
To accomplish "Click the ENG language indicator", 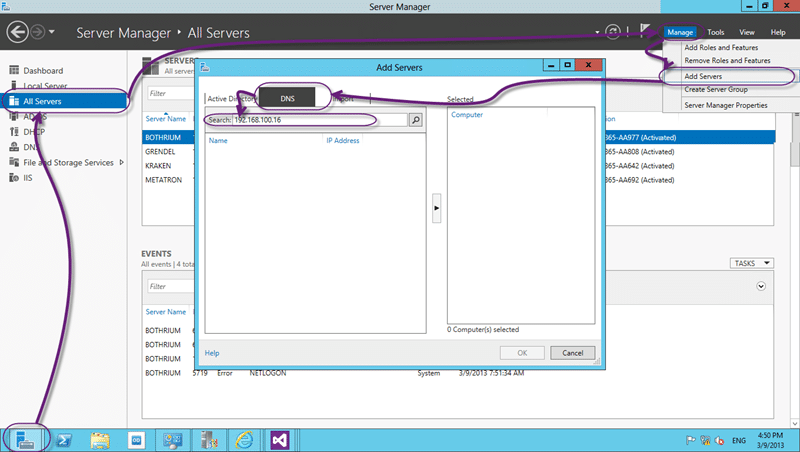I will click(x=738, y=440).
